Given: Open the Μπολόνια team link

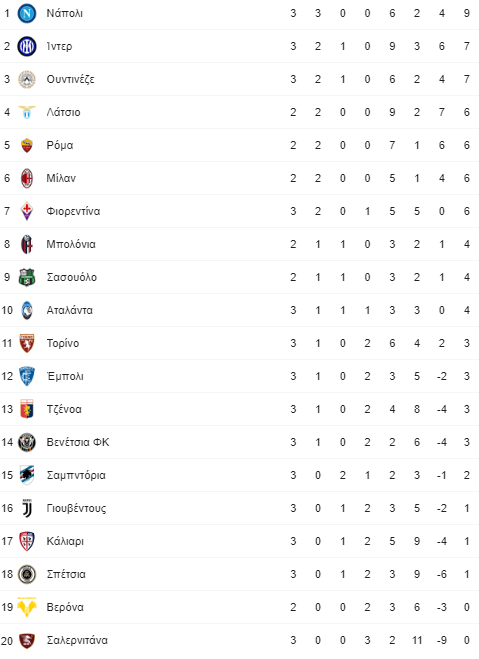Looking at the screenshot, I should click(71, 244).
